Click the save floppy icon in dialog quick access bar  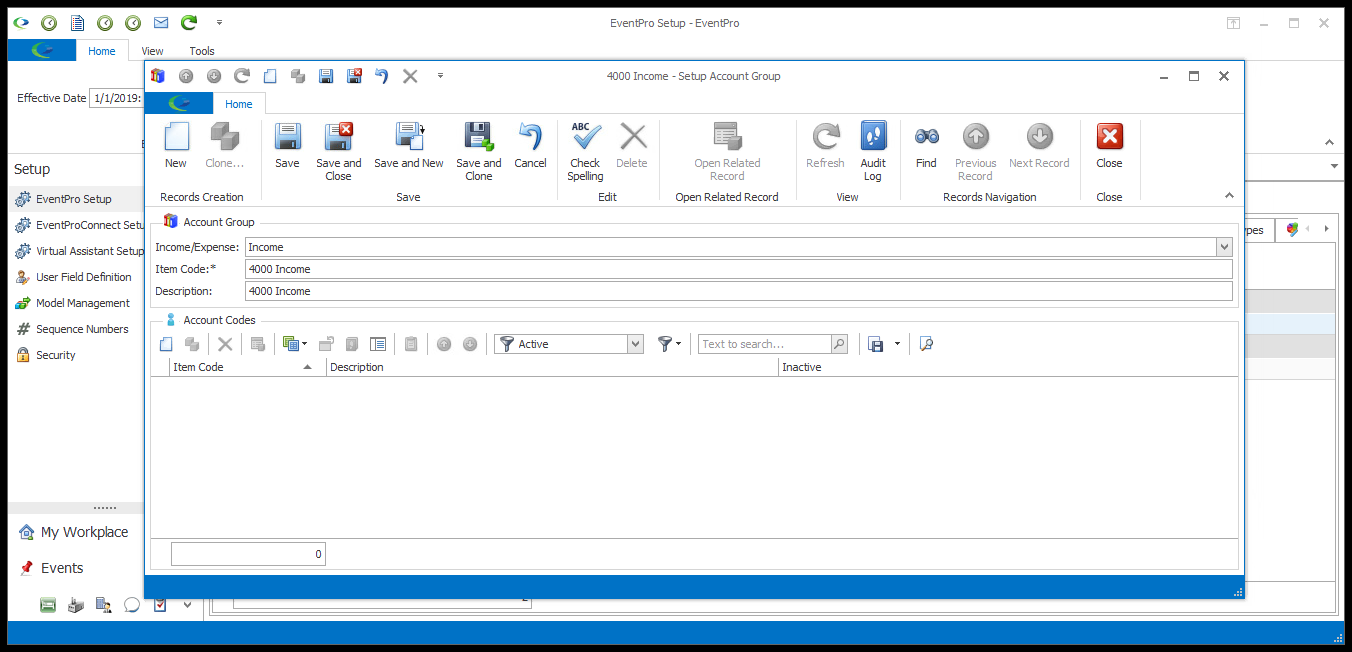[x=326, y=76]
